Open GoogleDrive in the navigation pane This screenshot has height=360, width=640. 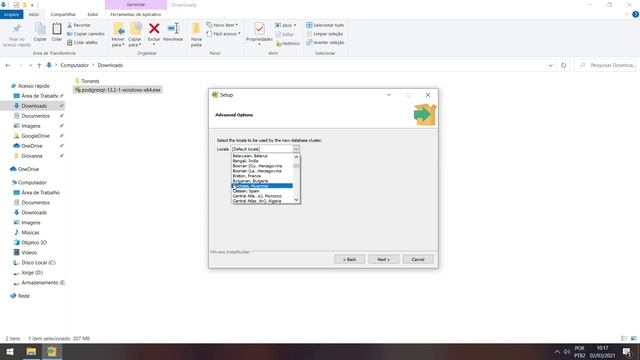coord(35,136)
